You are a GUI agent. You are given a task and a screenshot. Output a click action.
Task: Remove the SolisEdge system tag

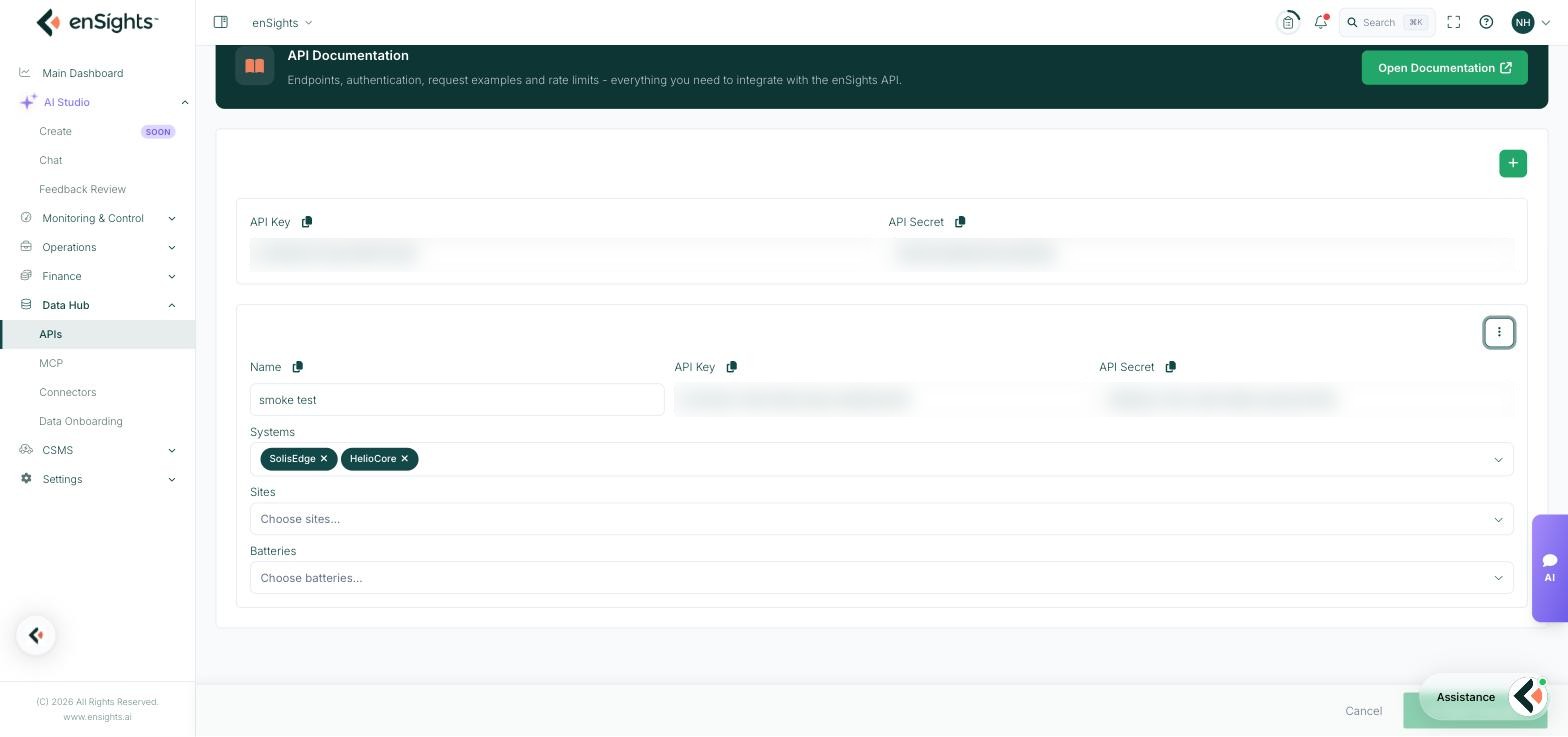(x=324, y=459)
